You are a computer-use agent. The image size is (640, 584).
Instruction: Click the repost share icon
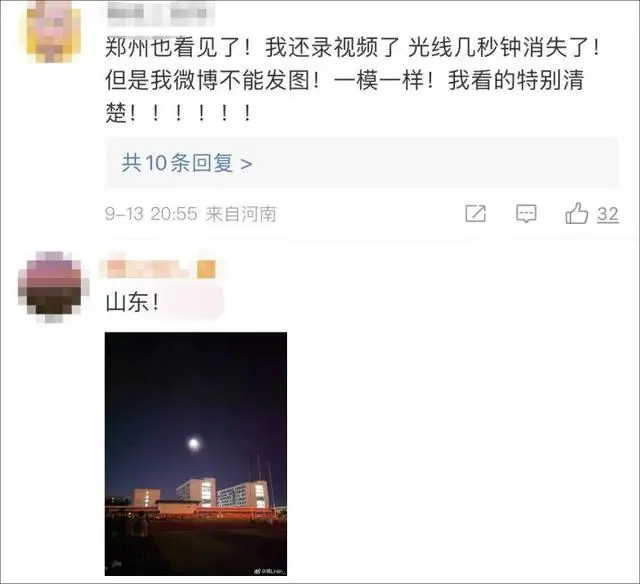pos(476,213)
